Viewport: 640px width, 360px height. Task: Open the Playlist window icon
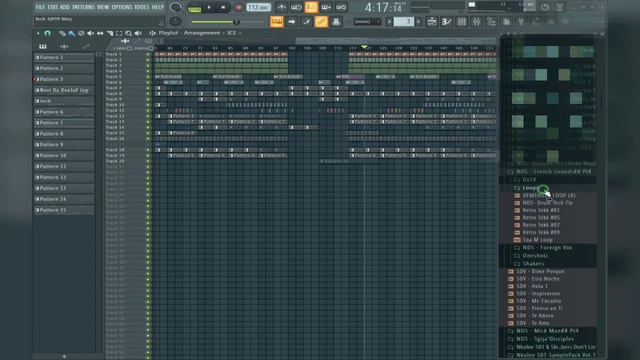coord(432,22)
